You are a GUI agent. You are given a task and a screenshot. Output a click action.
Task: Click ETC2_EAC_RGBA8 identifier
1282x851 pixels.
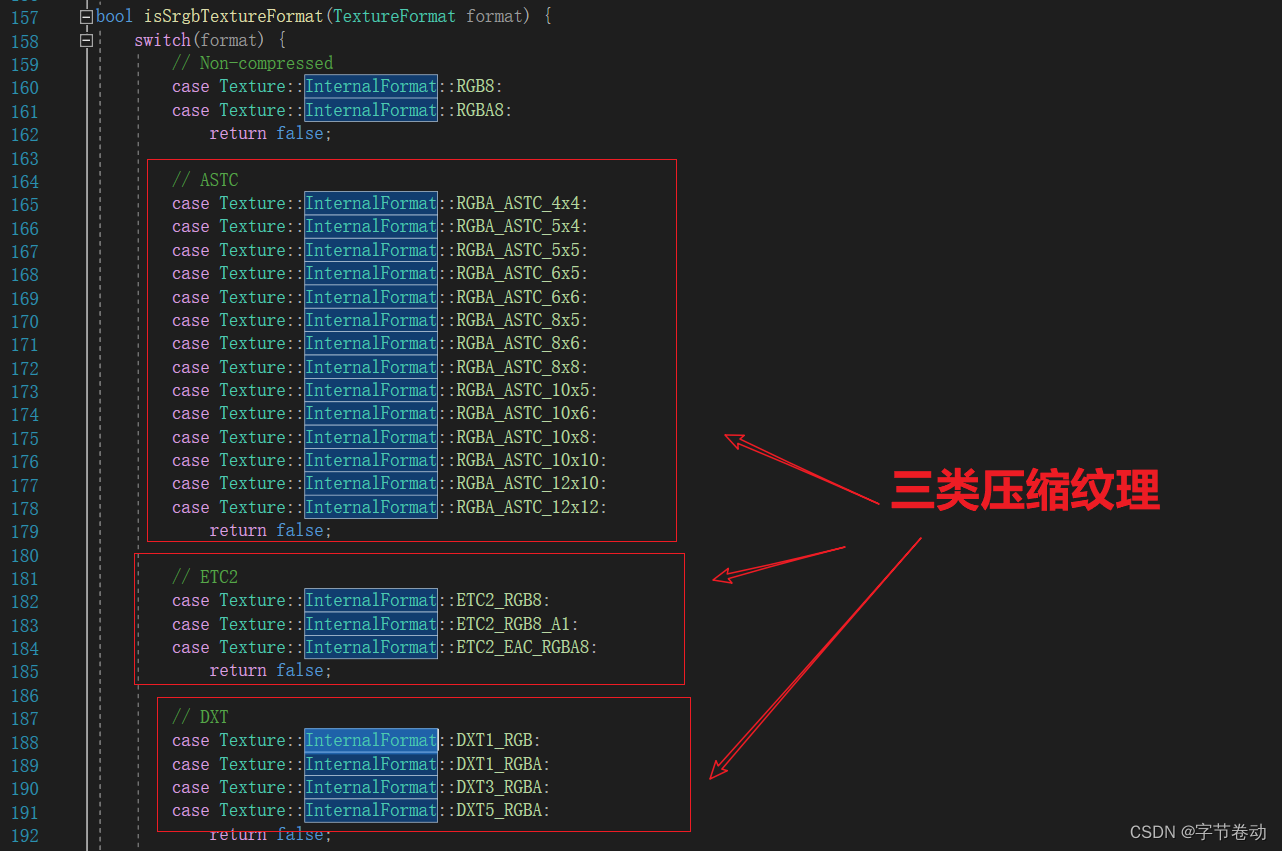[x=523, y=647]
